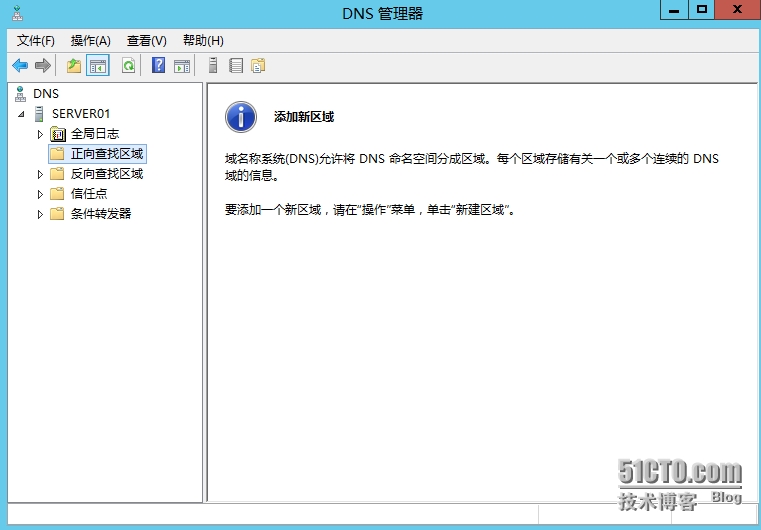Screen dimensions: 761x530
Task: Open help via question mark icon
Action: 158,66
